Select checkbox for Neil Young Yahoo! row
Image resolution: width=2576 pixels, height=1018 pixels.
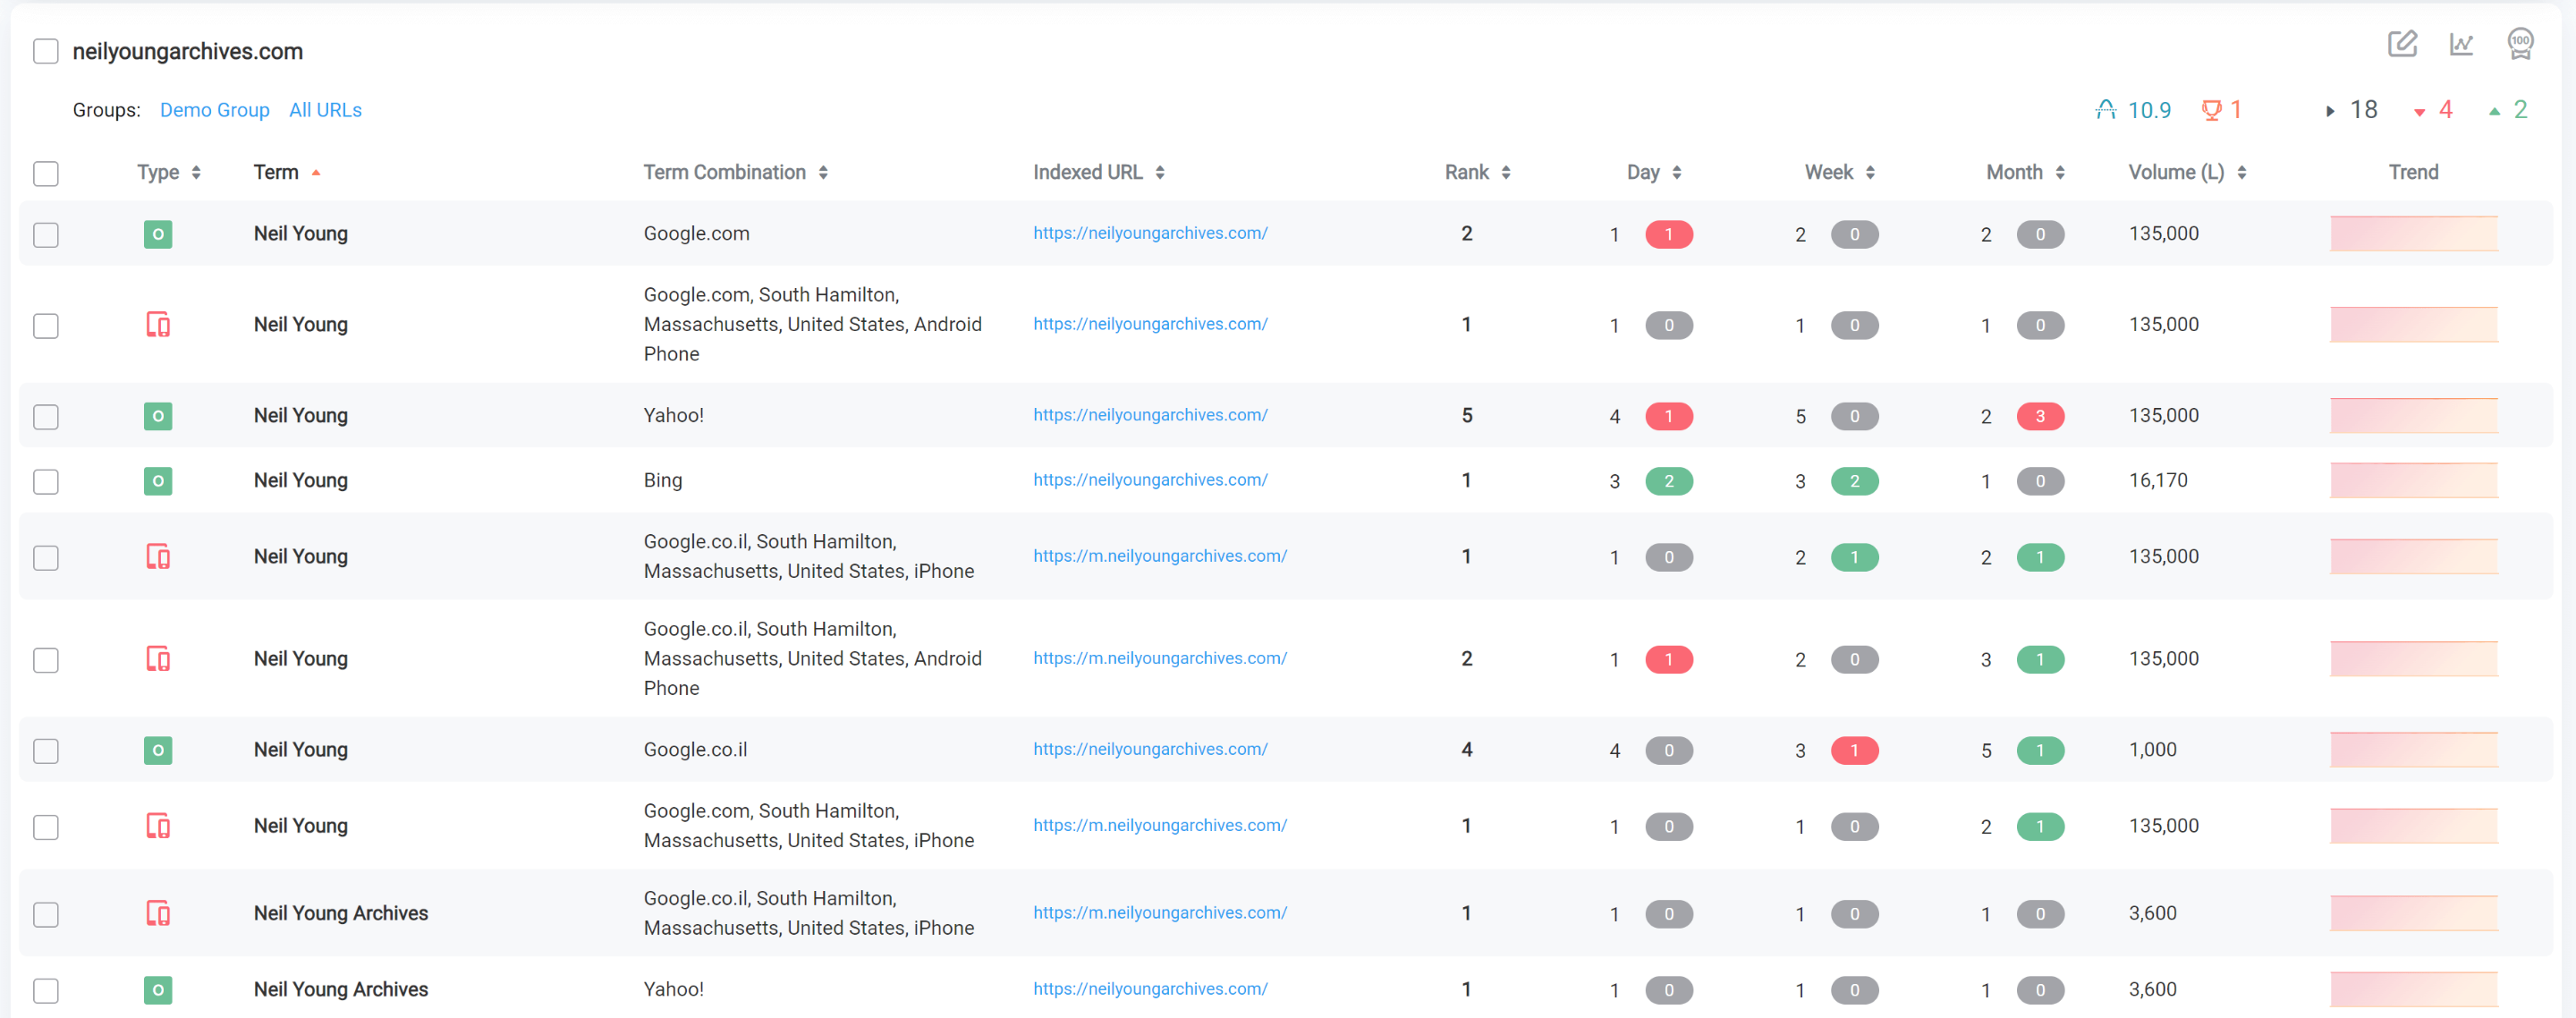46,417
